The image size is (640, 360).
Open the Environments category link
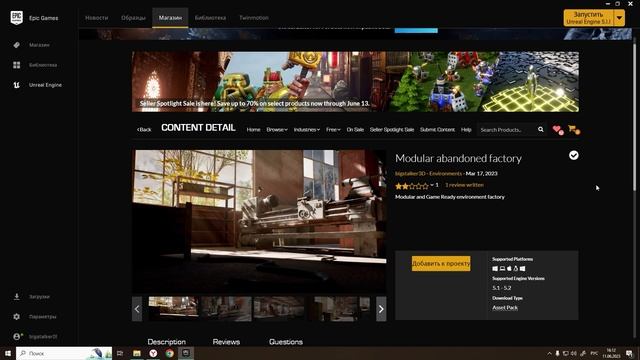tap(445, 173)
